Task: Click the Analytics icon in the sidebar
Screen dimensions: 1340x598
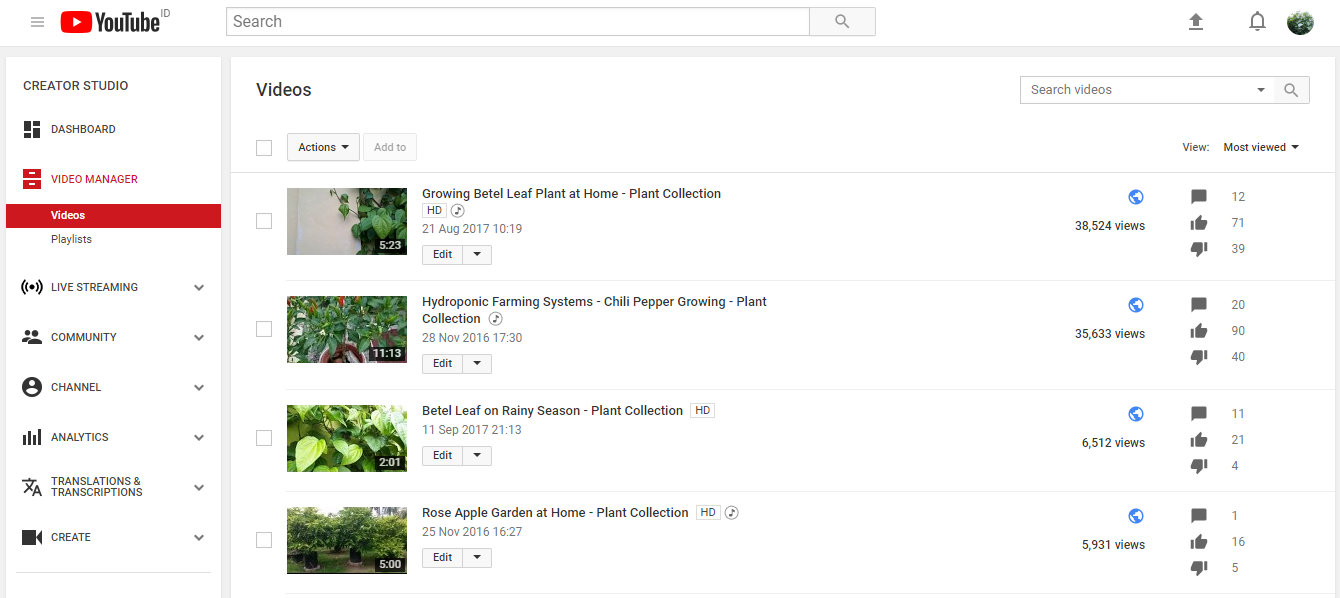Action: coord(30,437)
